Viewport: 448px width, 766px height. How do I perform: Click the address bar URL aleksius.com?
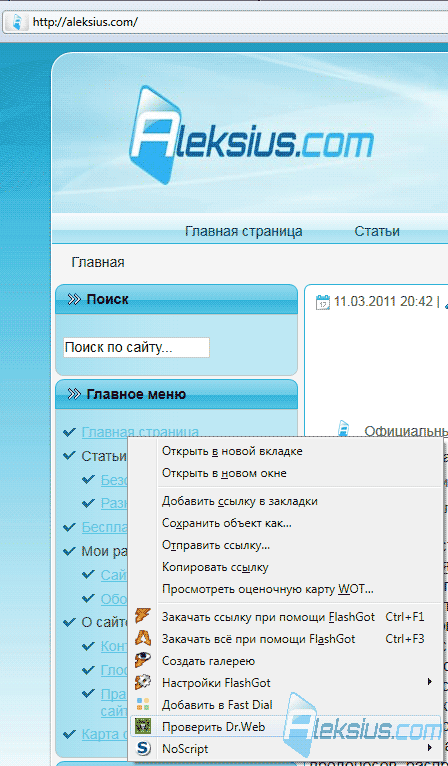click(85, 22)
